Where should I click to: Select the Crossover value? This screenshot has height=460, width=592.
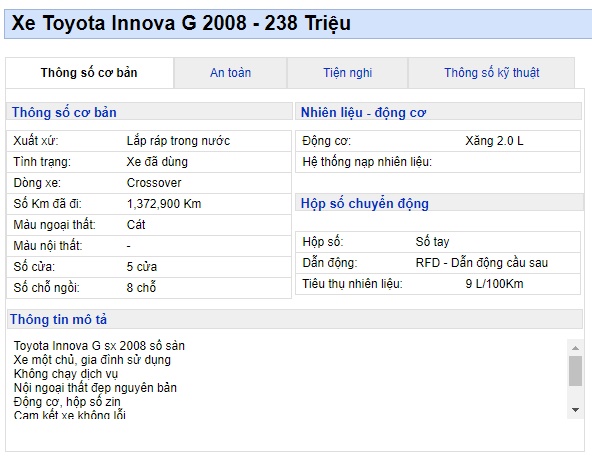tap(154, 183)
